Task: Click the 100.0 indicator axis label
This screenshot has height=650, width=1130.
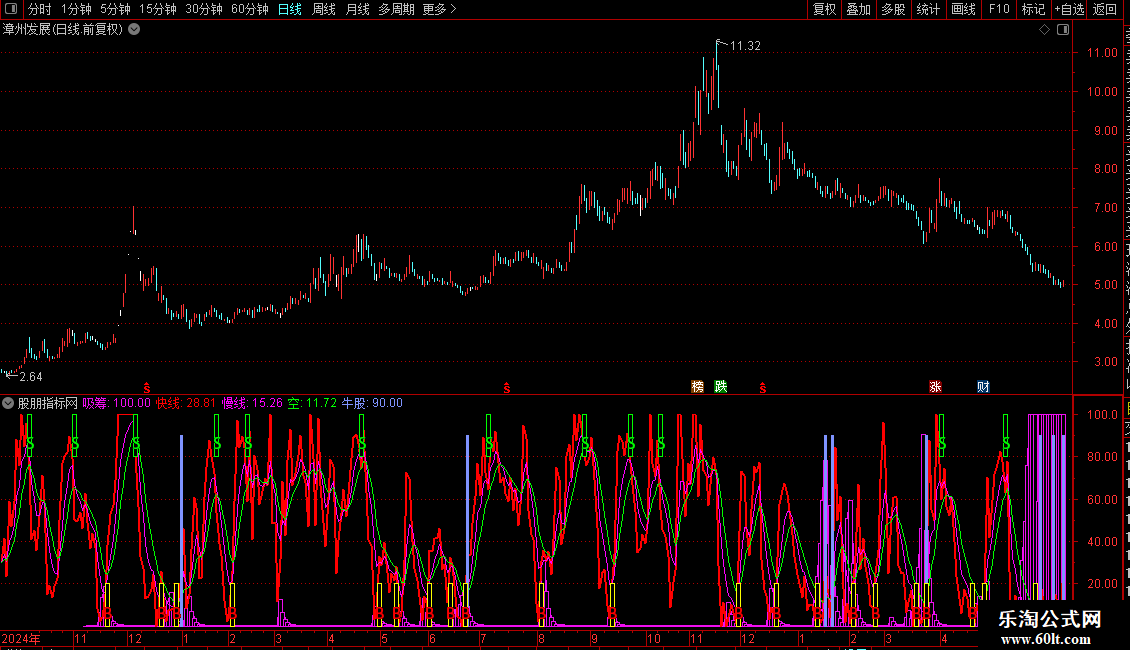Action: 1102,414
